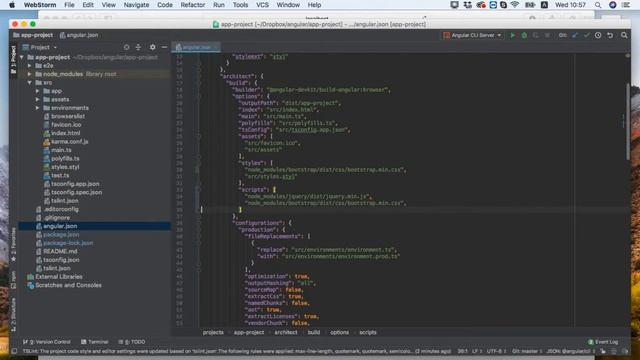This screenshot has height=360, width=640.
Task: Select tsconfig.app.json in project tree
Action: 75,184
